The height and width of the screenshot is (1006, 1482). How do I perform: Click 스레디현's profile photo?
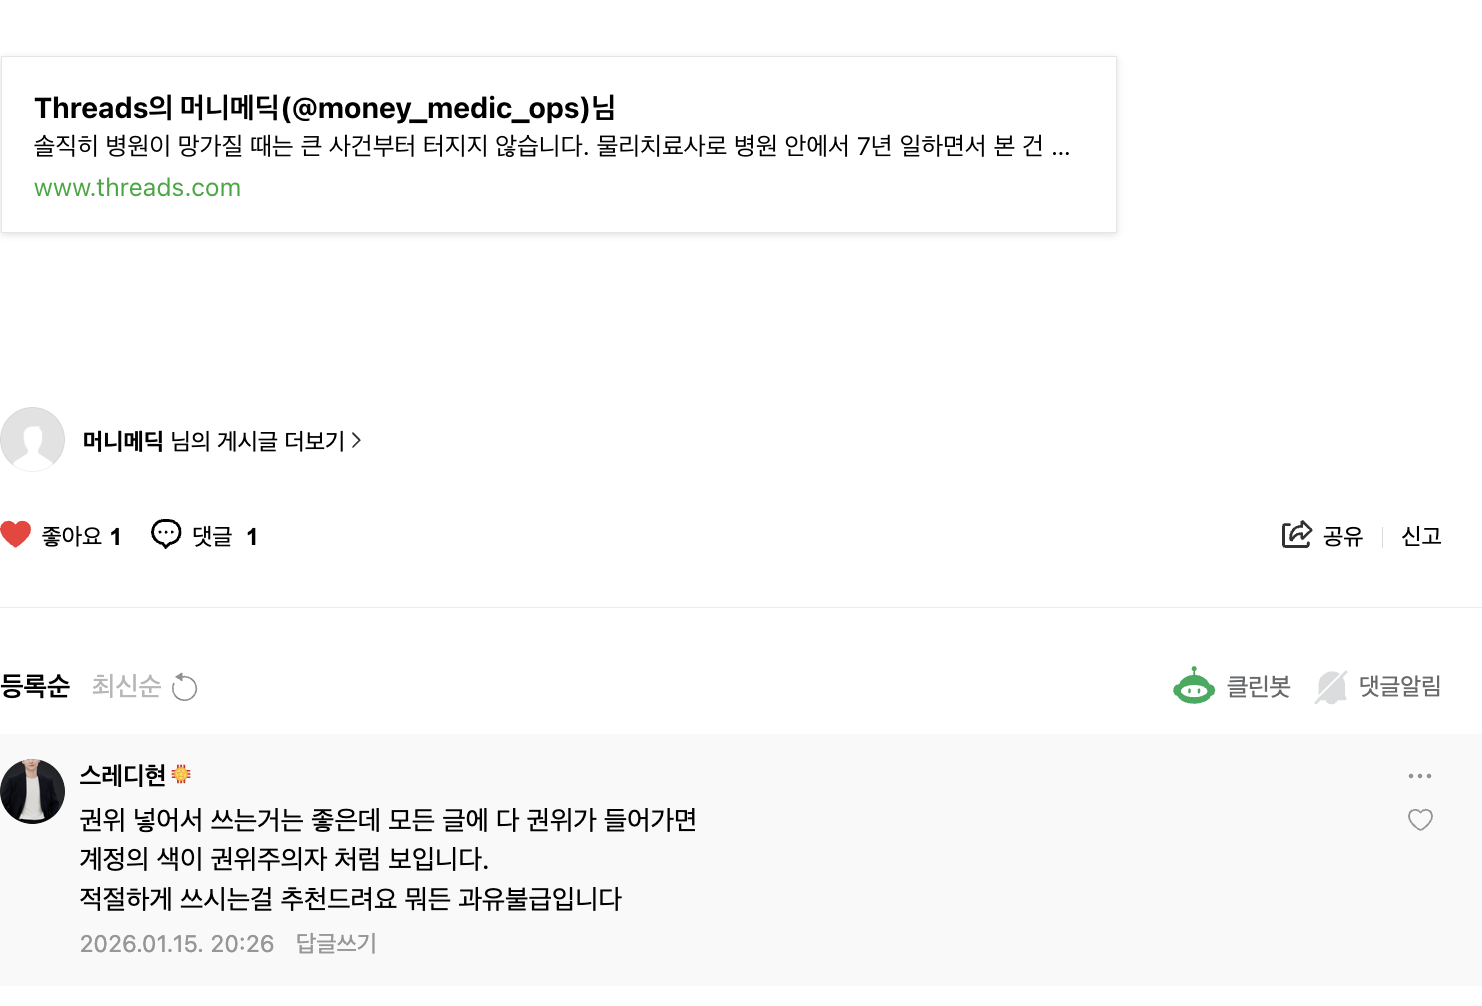[32, 791]
